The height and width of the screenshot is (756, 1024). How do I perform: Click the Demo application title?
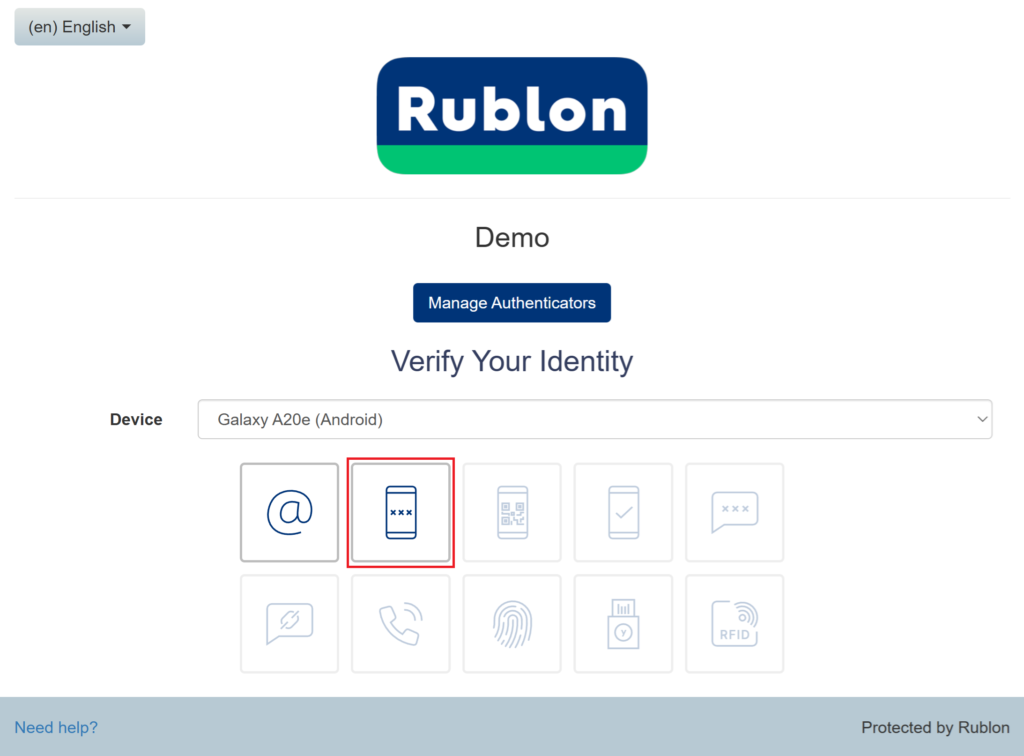click(x=511, y=238)
